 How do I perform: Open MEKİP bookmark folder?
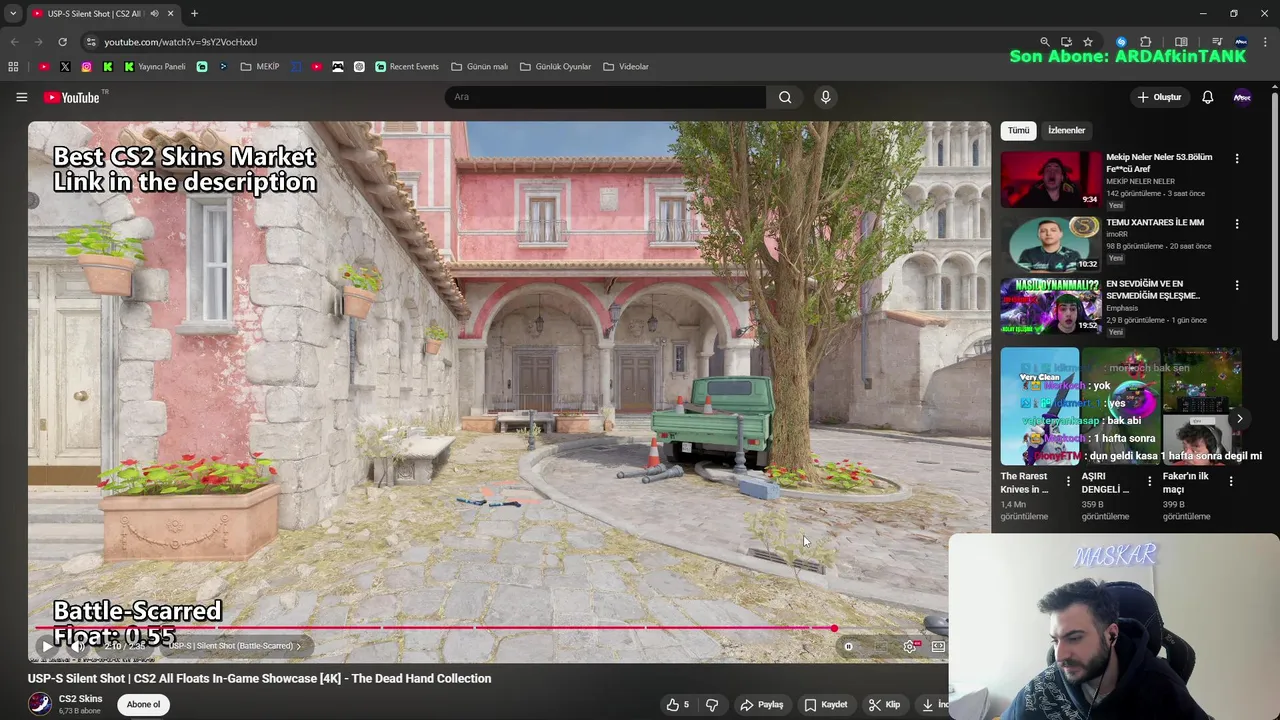pos(260,67)
